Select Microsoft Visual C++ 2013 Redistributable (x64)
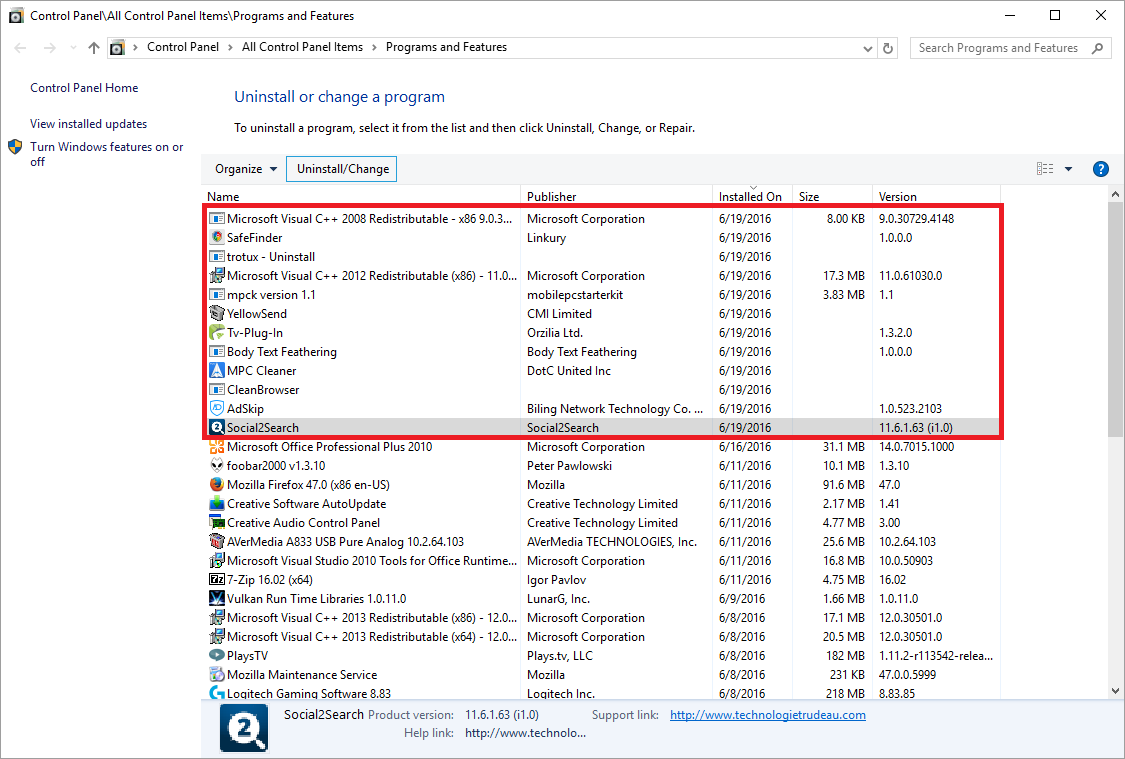This screenshot has width=1125, height=759. click(x=602, y=637)
